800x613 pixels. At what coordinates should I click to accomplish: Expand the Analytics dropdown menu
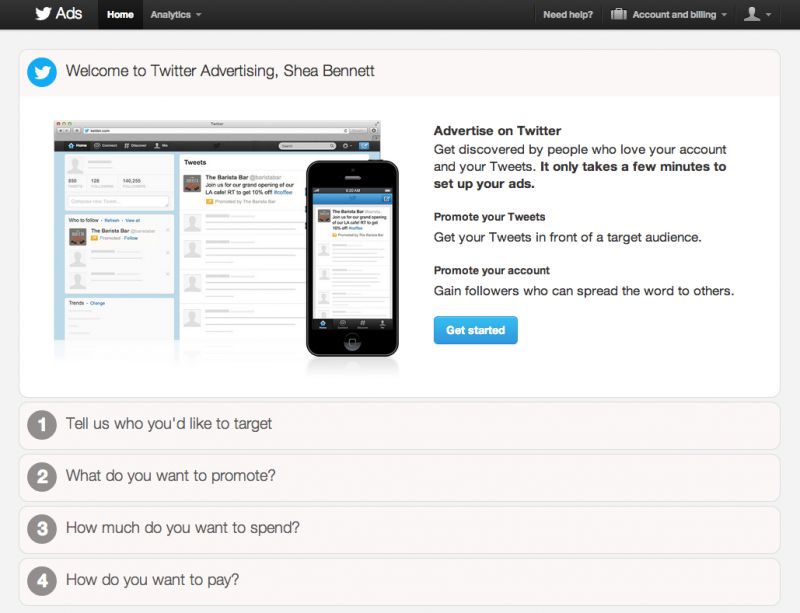pyautogui.click(x=176, y=14)
